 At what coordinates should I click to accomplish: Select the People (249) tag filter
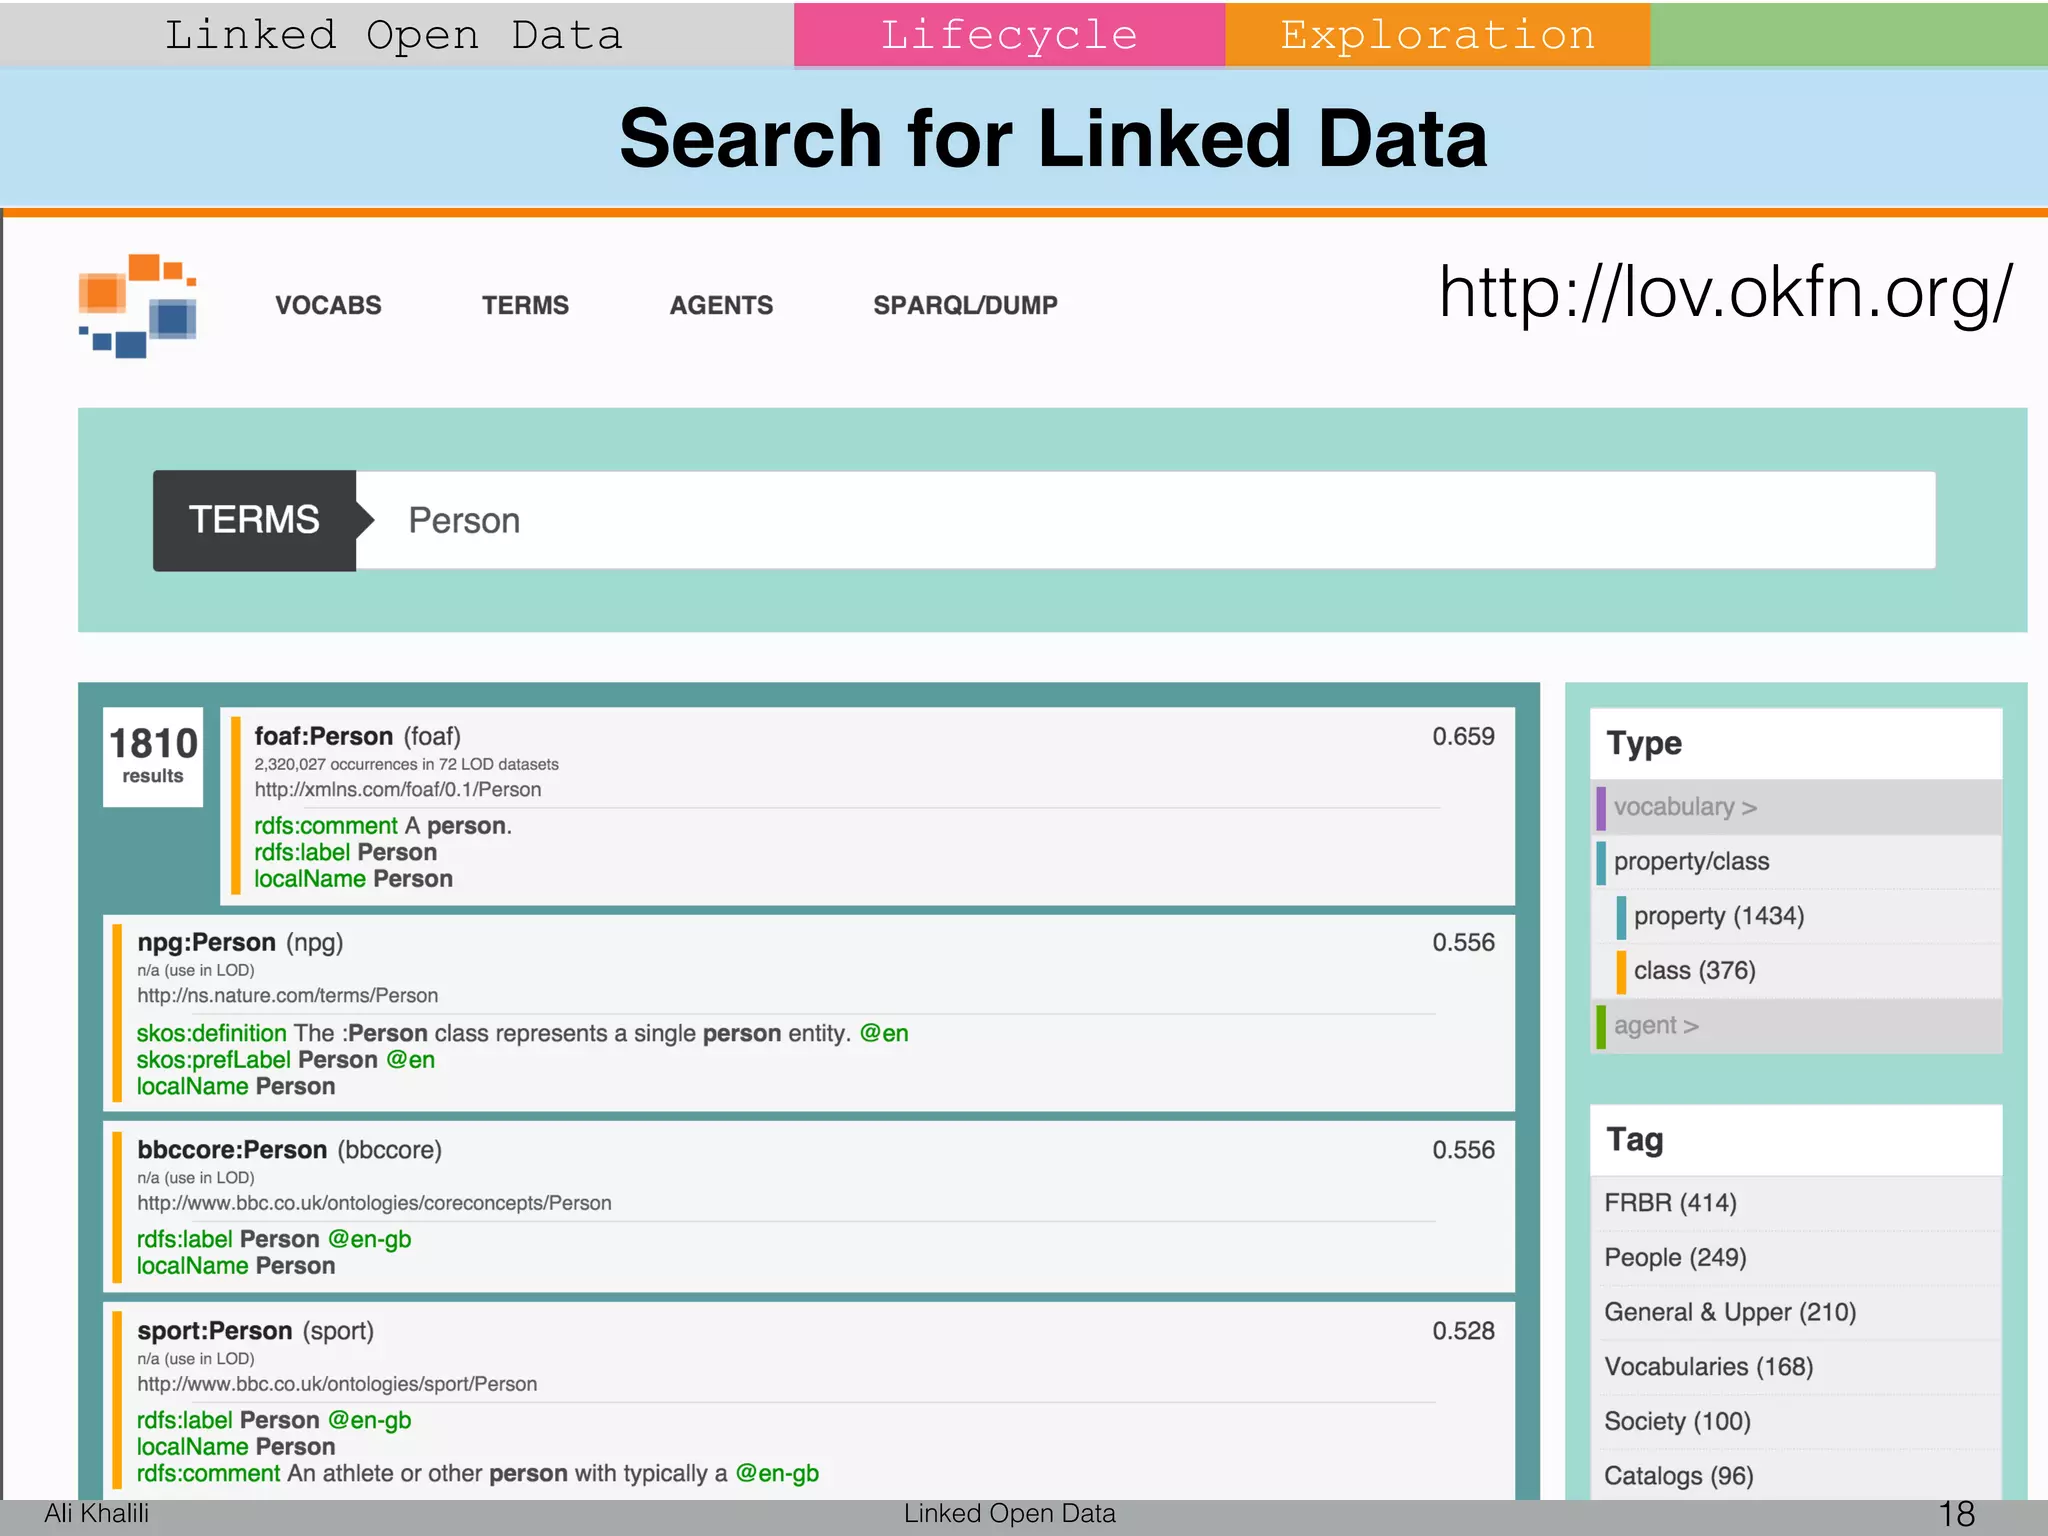pyautogui.click(x=1675, y=1258)
